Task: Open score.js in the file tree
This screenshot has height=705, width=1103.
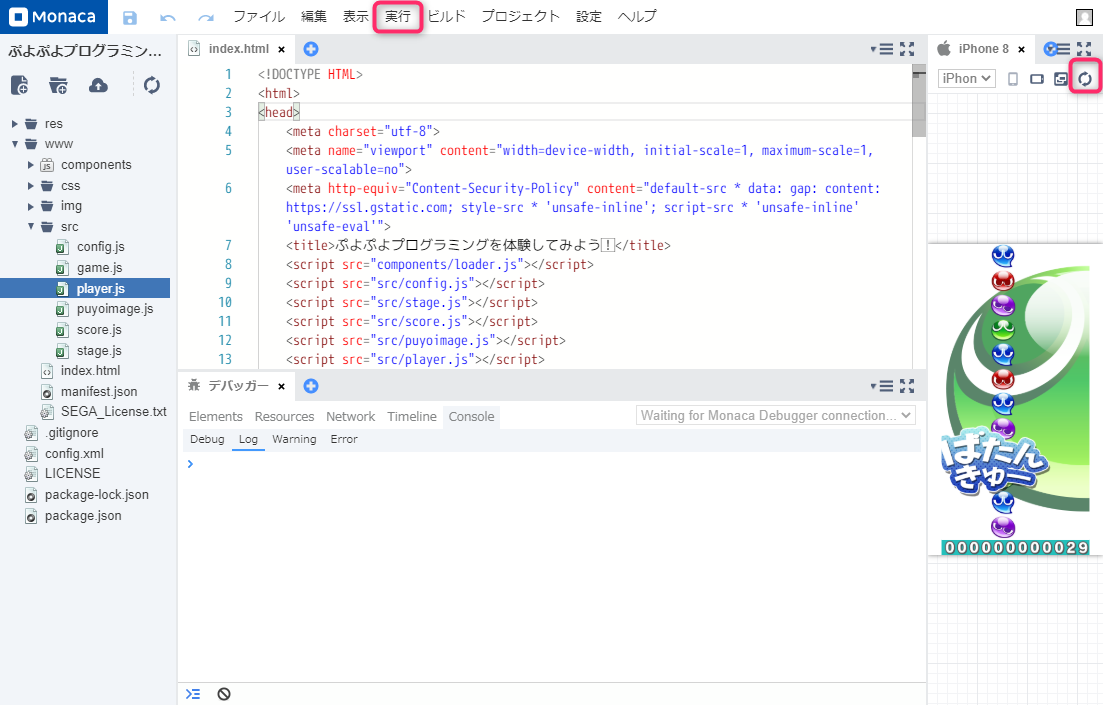Action: 99,330
